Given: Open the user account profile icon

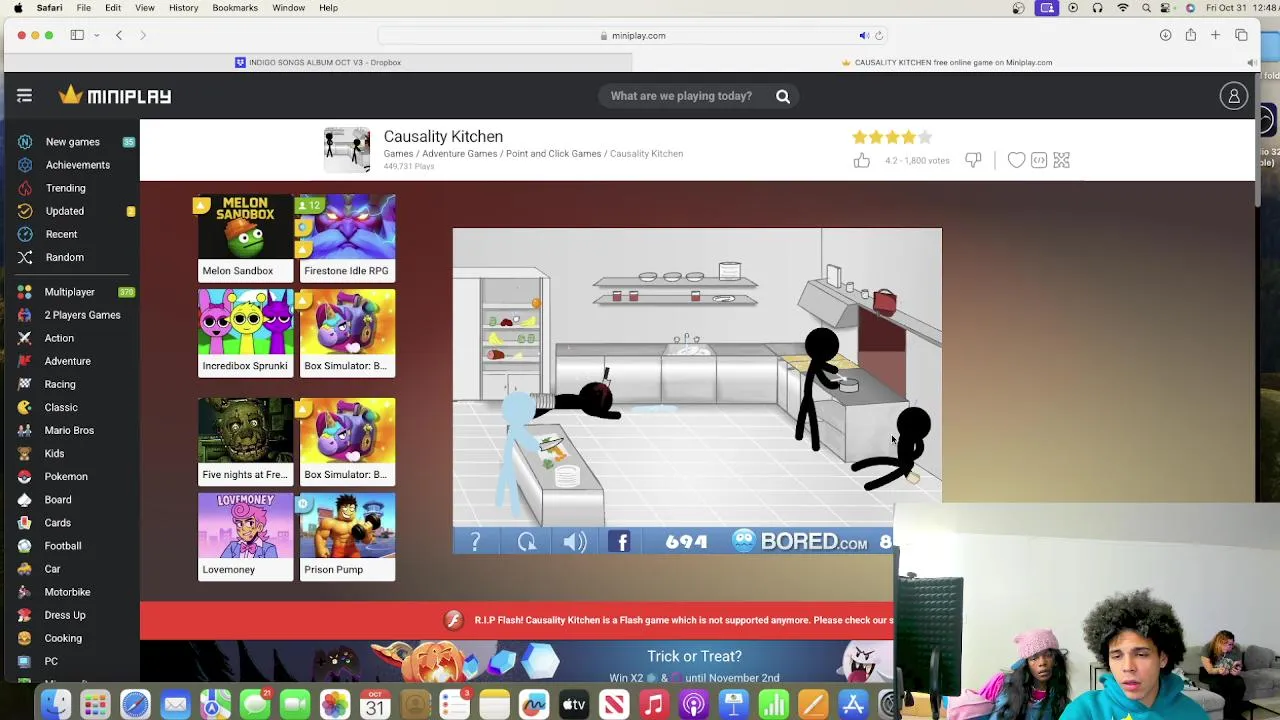Looking at the screenshot, I should 1234,96.
